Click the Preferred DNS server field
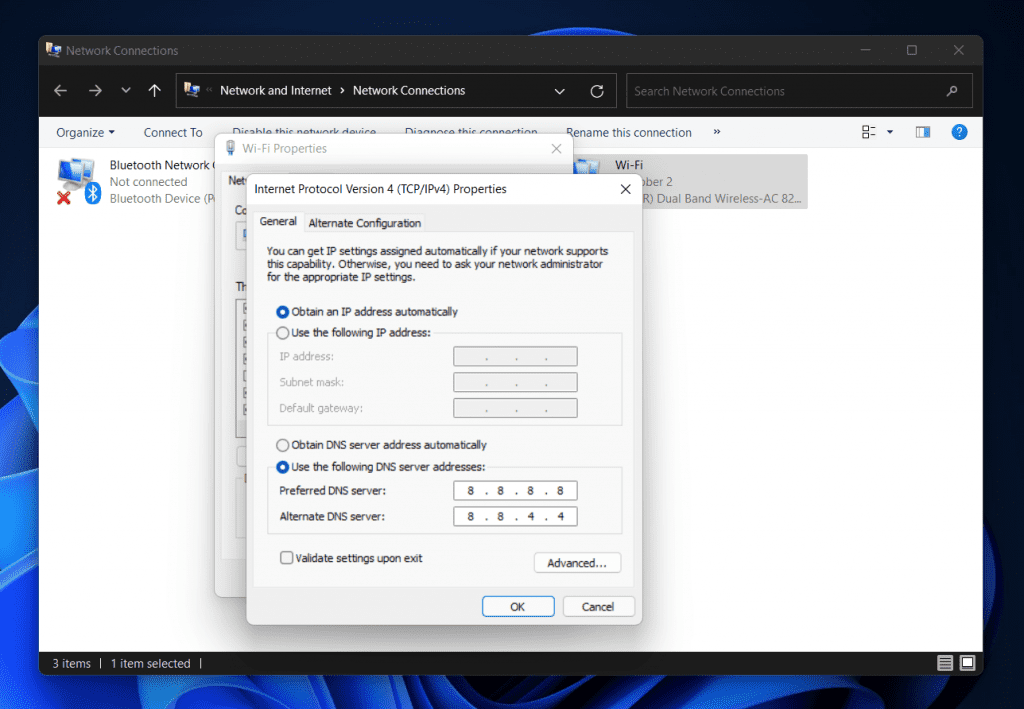1024x709 pixels. click(x=515, y=491)
